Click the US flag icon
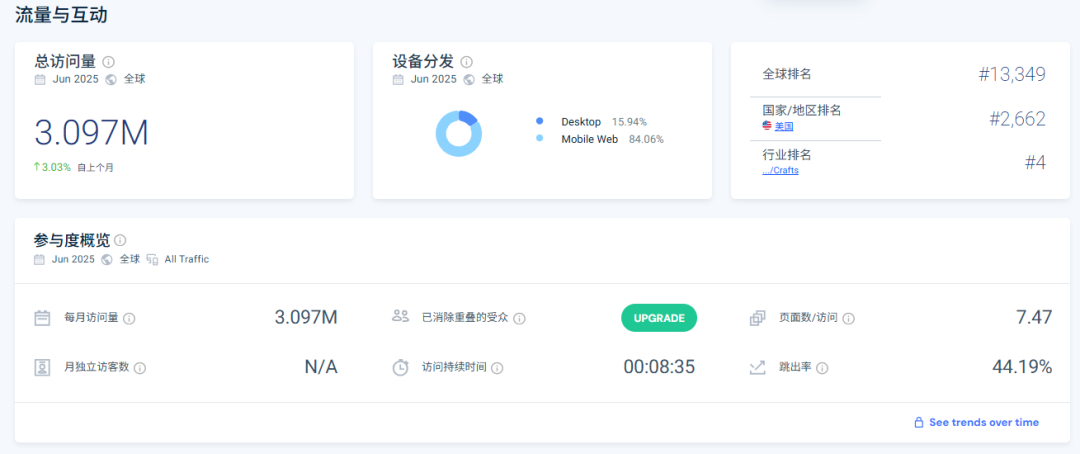 tap(767, 126)
